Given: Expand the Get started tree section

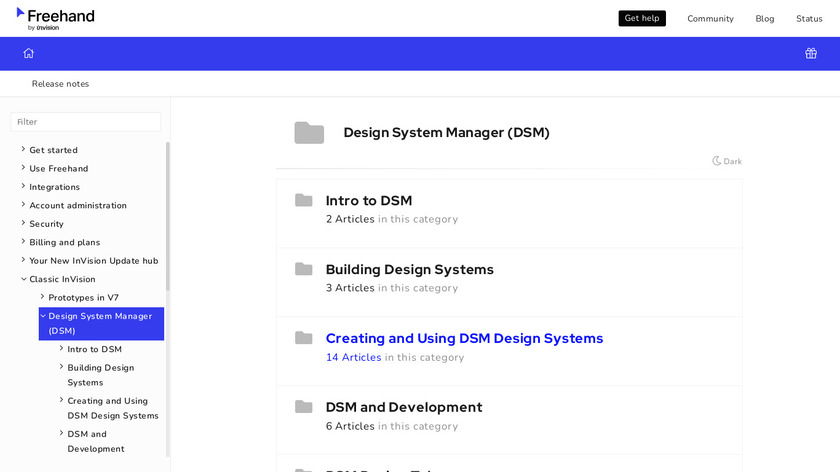Looking at the screenshot, I should point(23,150).
